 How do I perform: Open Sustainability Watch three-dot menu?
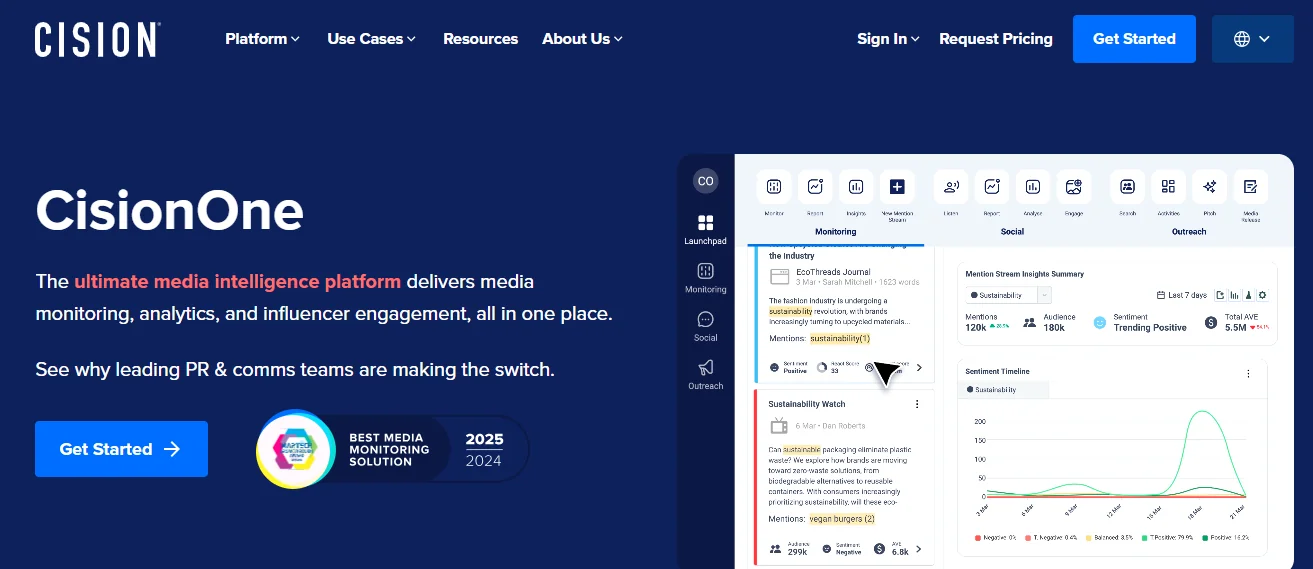click(x=917, y=404)
